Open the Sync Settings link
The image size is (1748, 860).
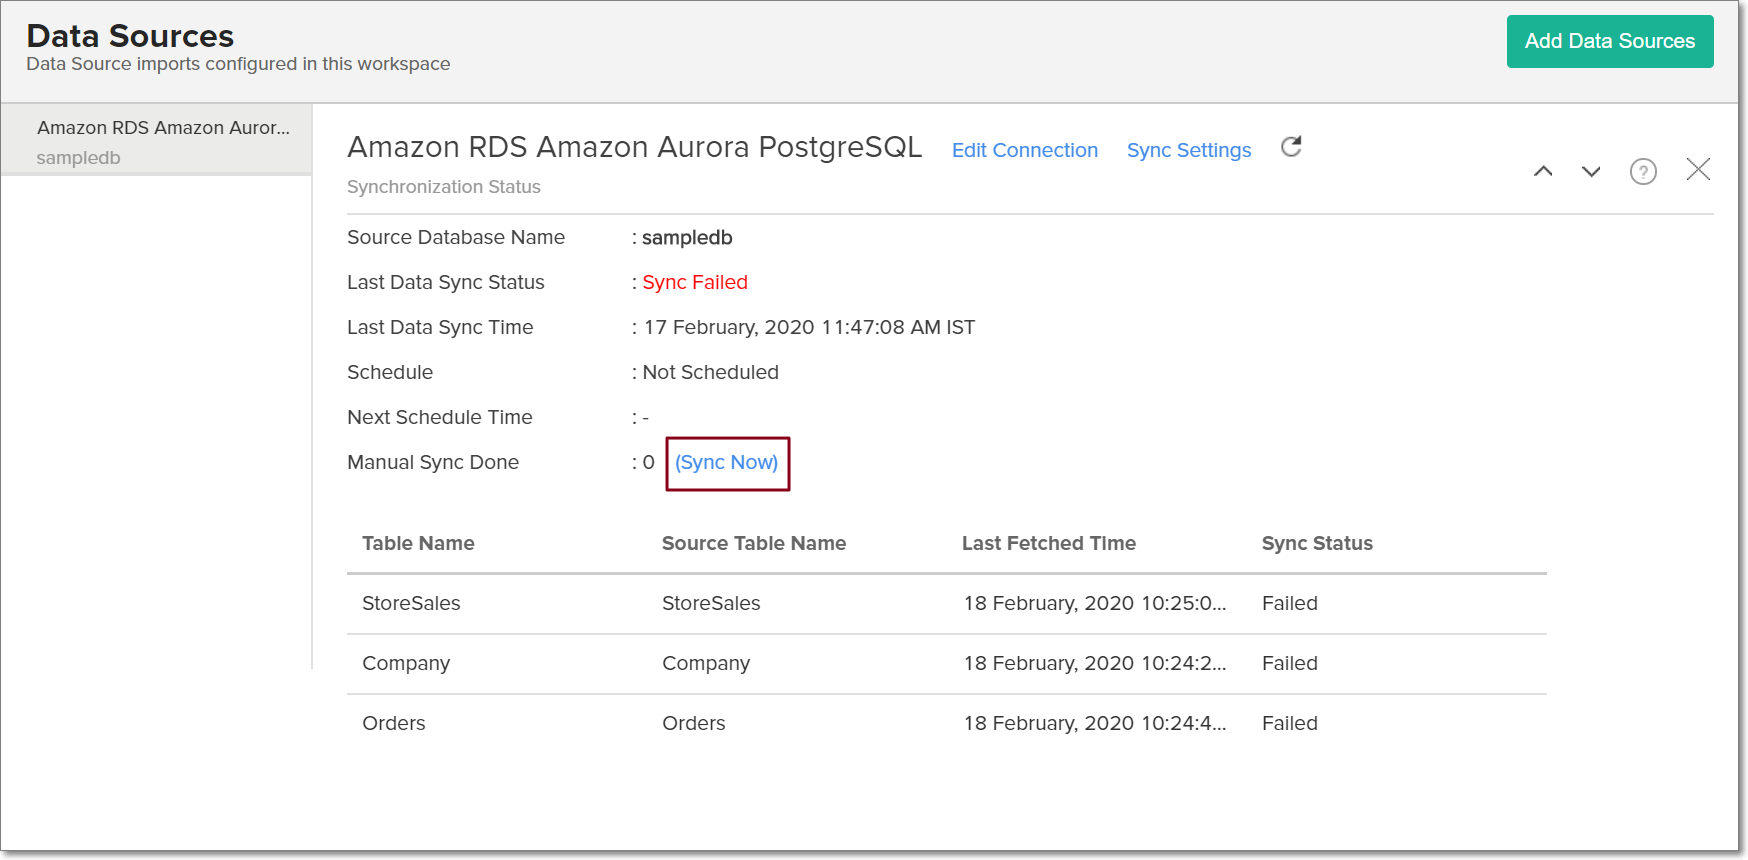(x=1188, y=150)
